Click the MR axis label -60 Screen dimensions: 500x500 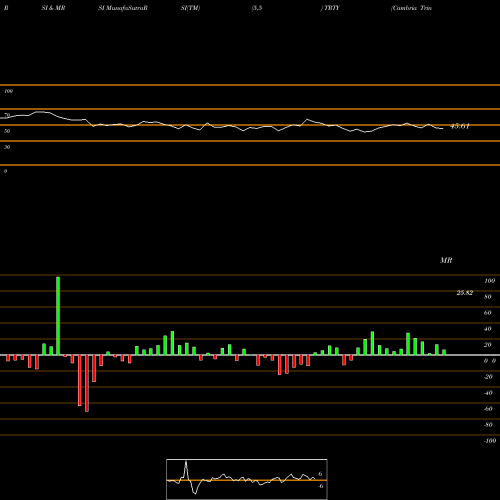[488, 409]
